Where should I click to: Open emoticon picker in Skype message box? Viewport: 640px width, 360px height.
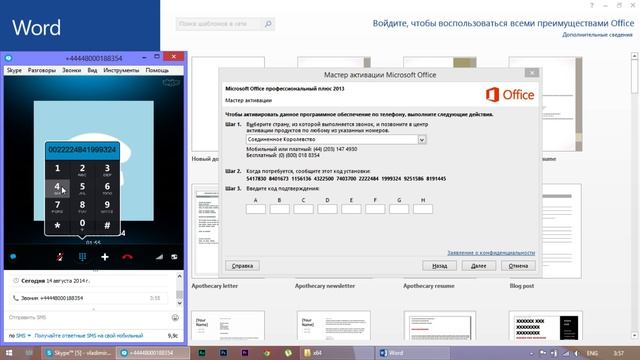click(x=175, y=317)
